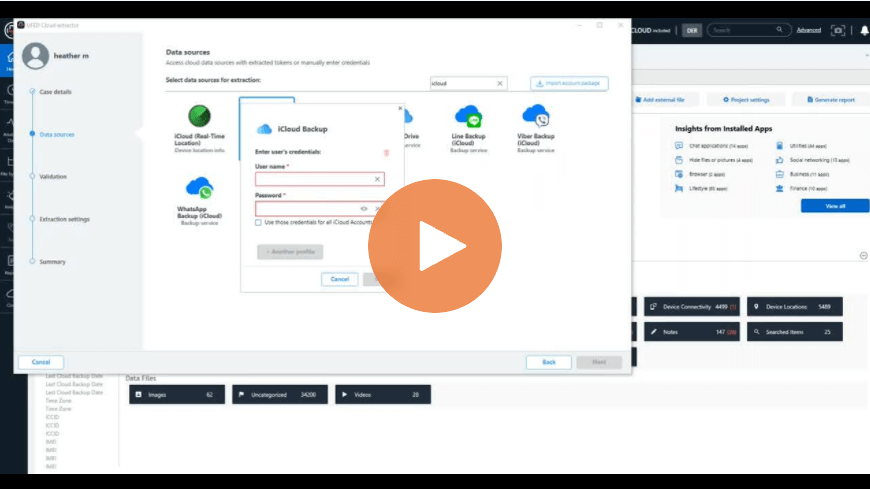Close the iCloud Backup credentials dialog
This screenshot has width=870, height=489.
400,108
